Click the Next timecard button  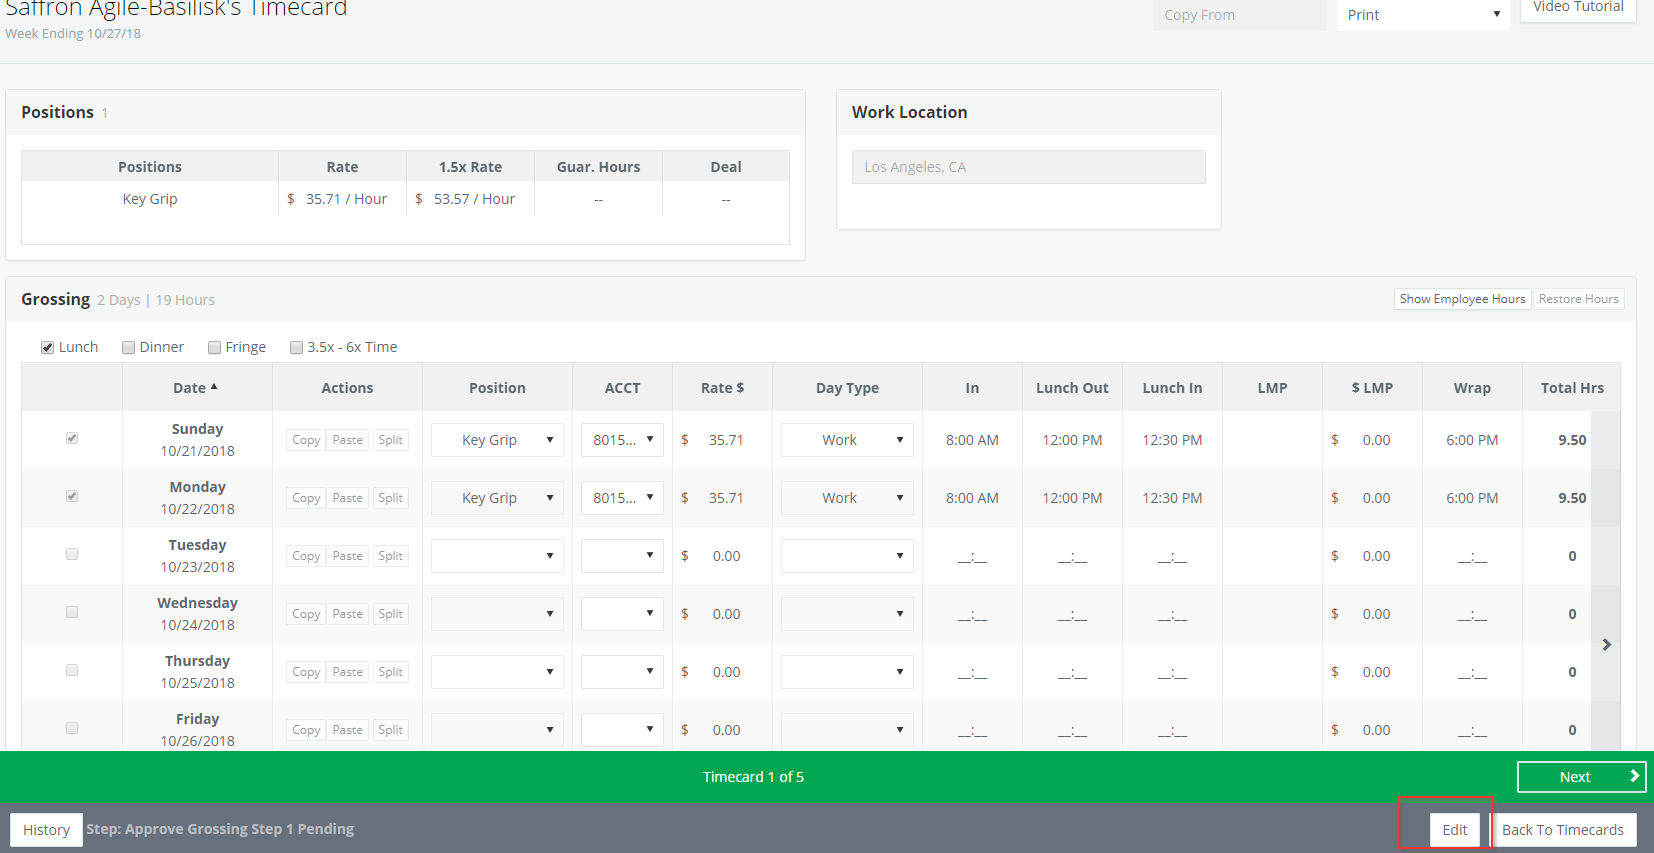(x=1581, y=777)
